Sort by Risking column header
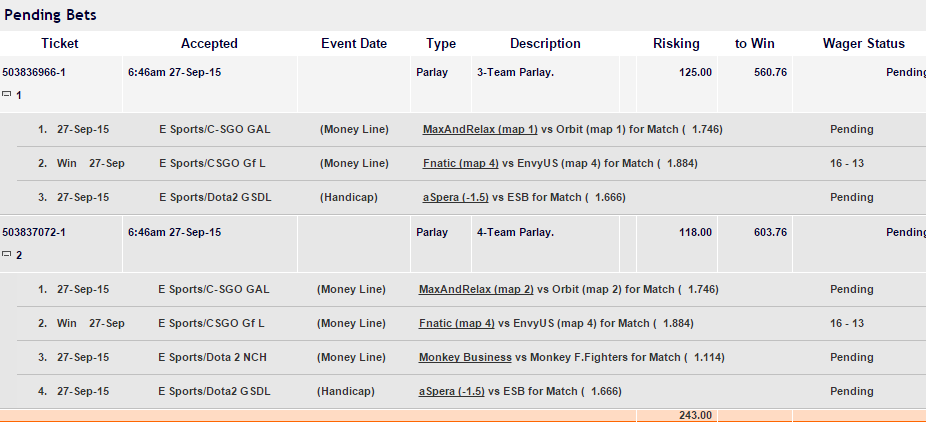Image resolution: width=940 pixels, height=425 pixels. tap(676, 44)
